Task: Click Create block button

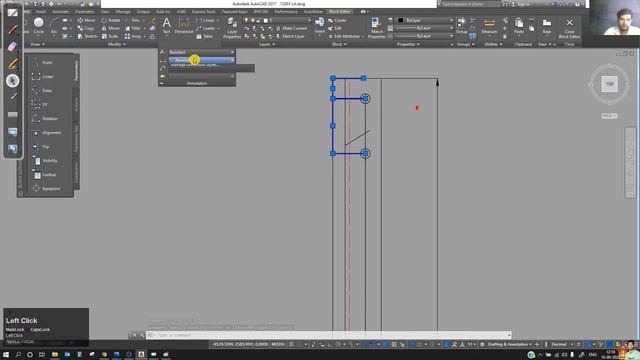Action: coord(337,20)
